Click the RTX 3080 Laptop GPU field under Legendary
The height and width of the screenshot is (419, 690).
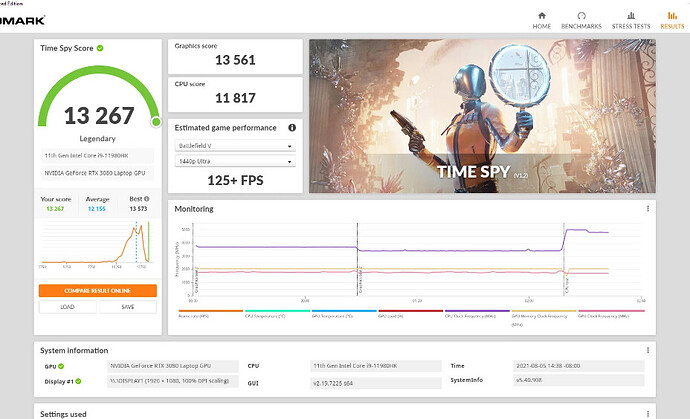coord(98,173)
